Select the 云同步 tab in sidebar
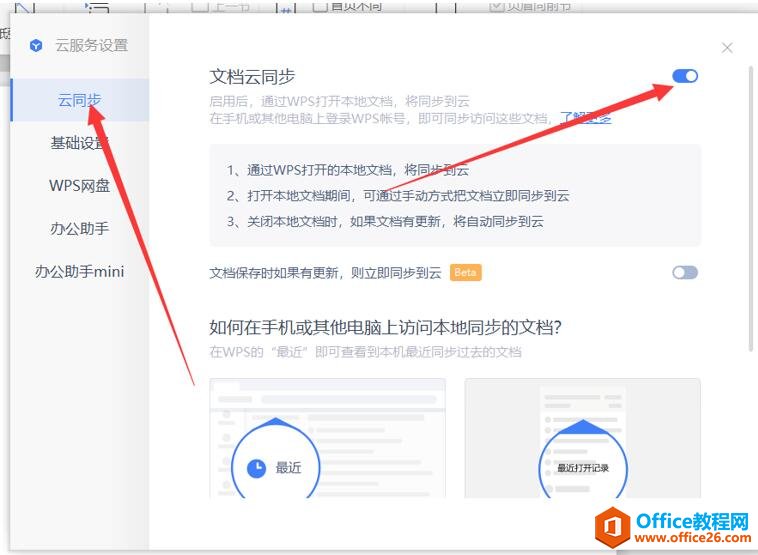Viewport: 758px width, 555px height. pyautogui.click(x=80, y=100)
